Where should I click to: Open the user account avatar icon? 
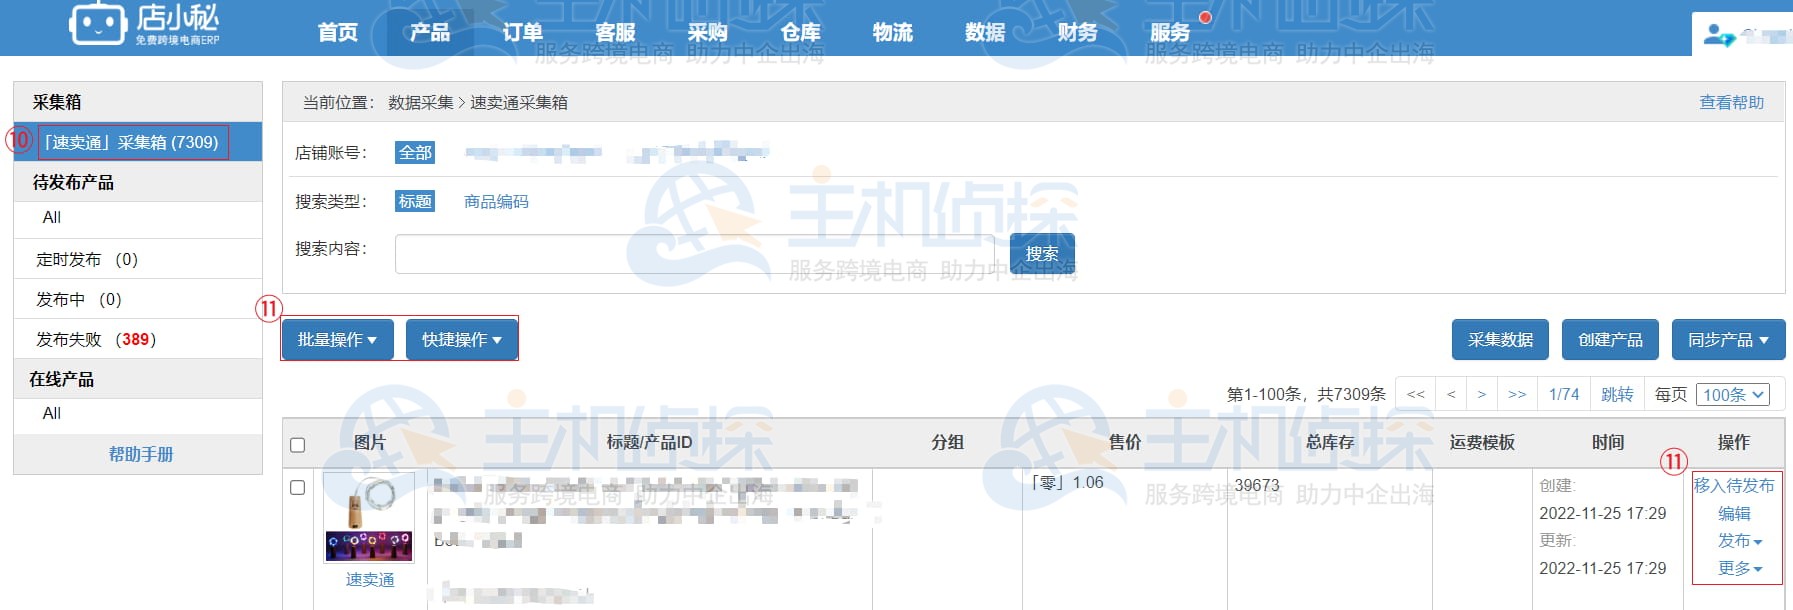(1718, 35)
